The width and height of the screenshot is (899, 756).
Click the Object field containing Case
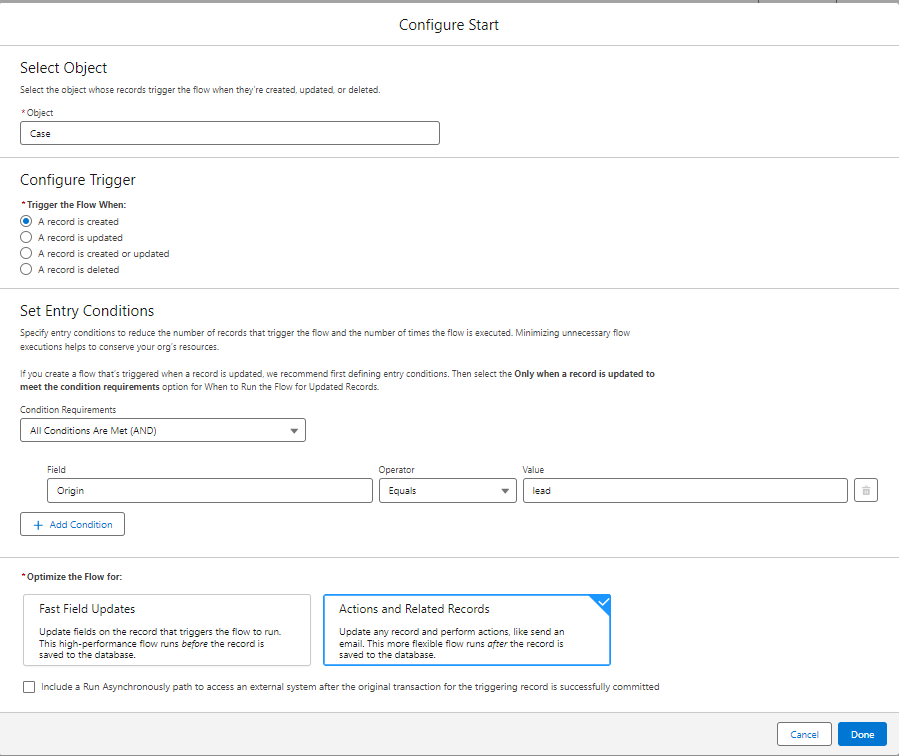coord(229,133)
